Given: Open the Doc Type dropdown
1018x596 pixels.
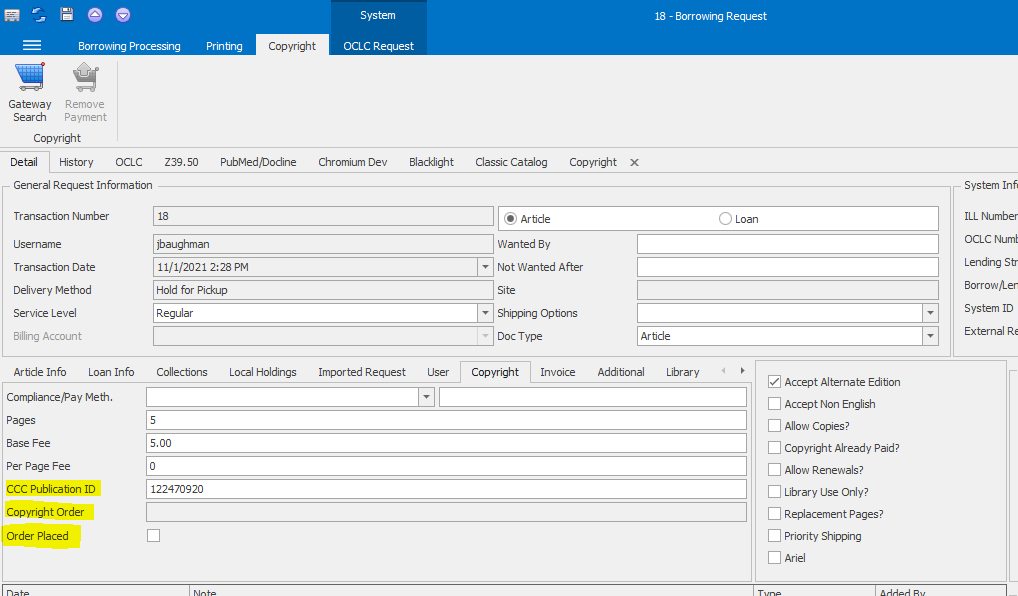Looking at the screenshot, I should tap(930, 335).
